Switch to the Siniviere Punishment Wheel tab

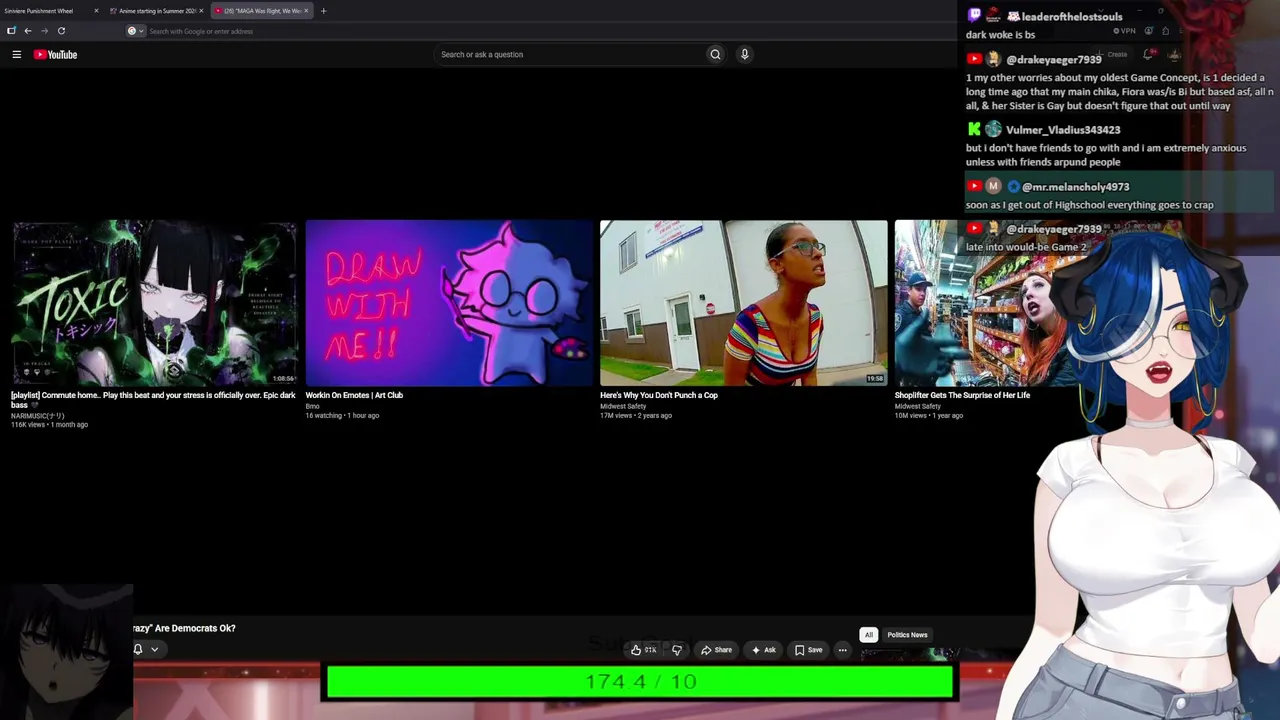(40, 11)
